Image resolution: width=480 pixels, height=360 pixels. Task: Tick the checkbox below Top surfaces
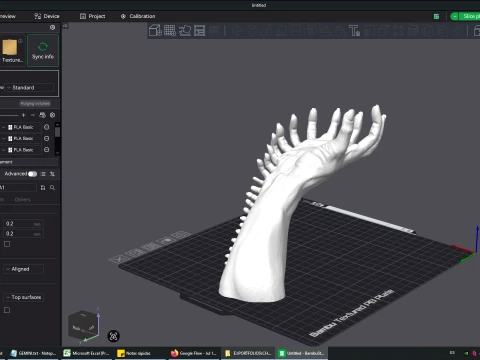7,310
